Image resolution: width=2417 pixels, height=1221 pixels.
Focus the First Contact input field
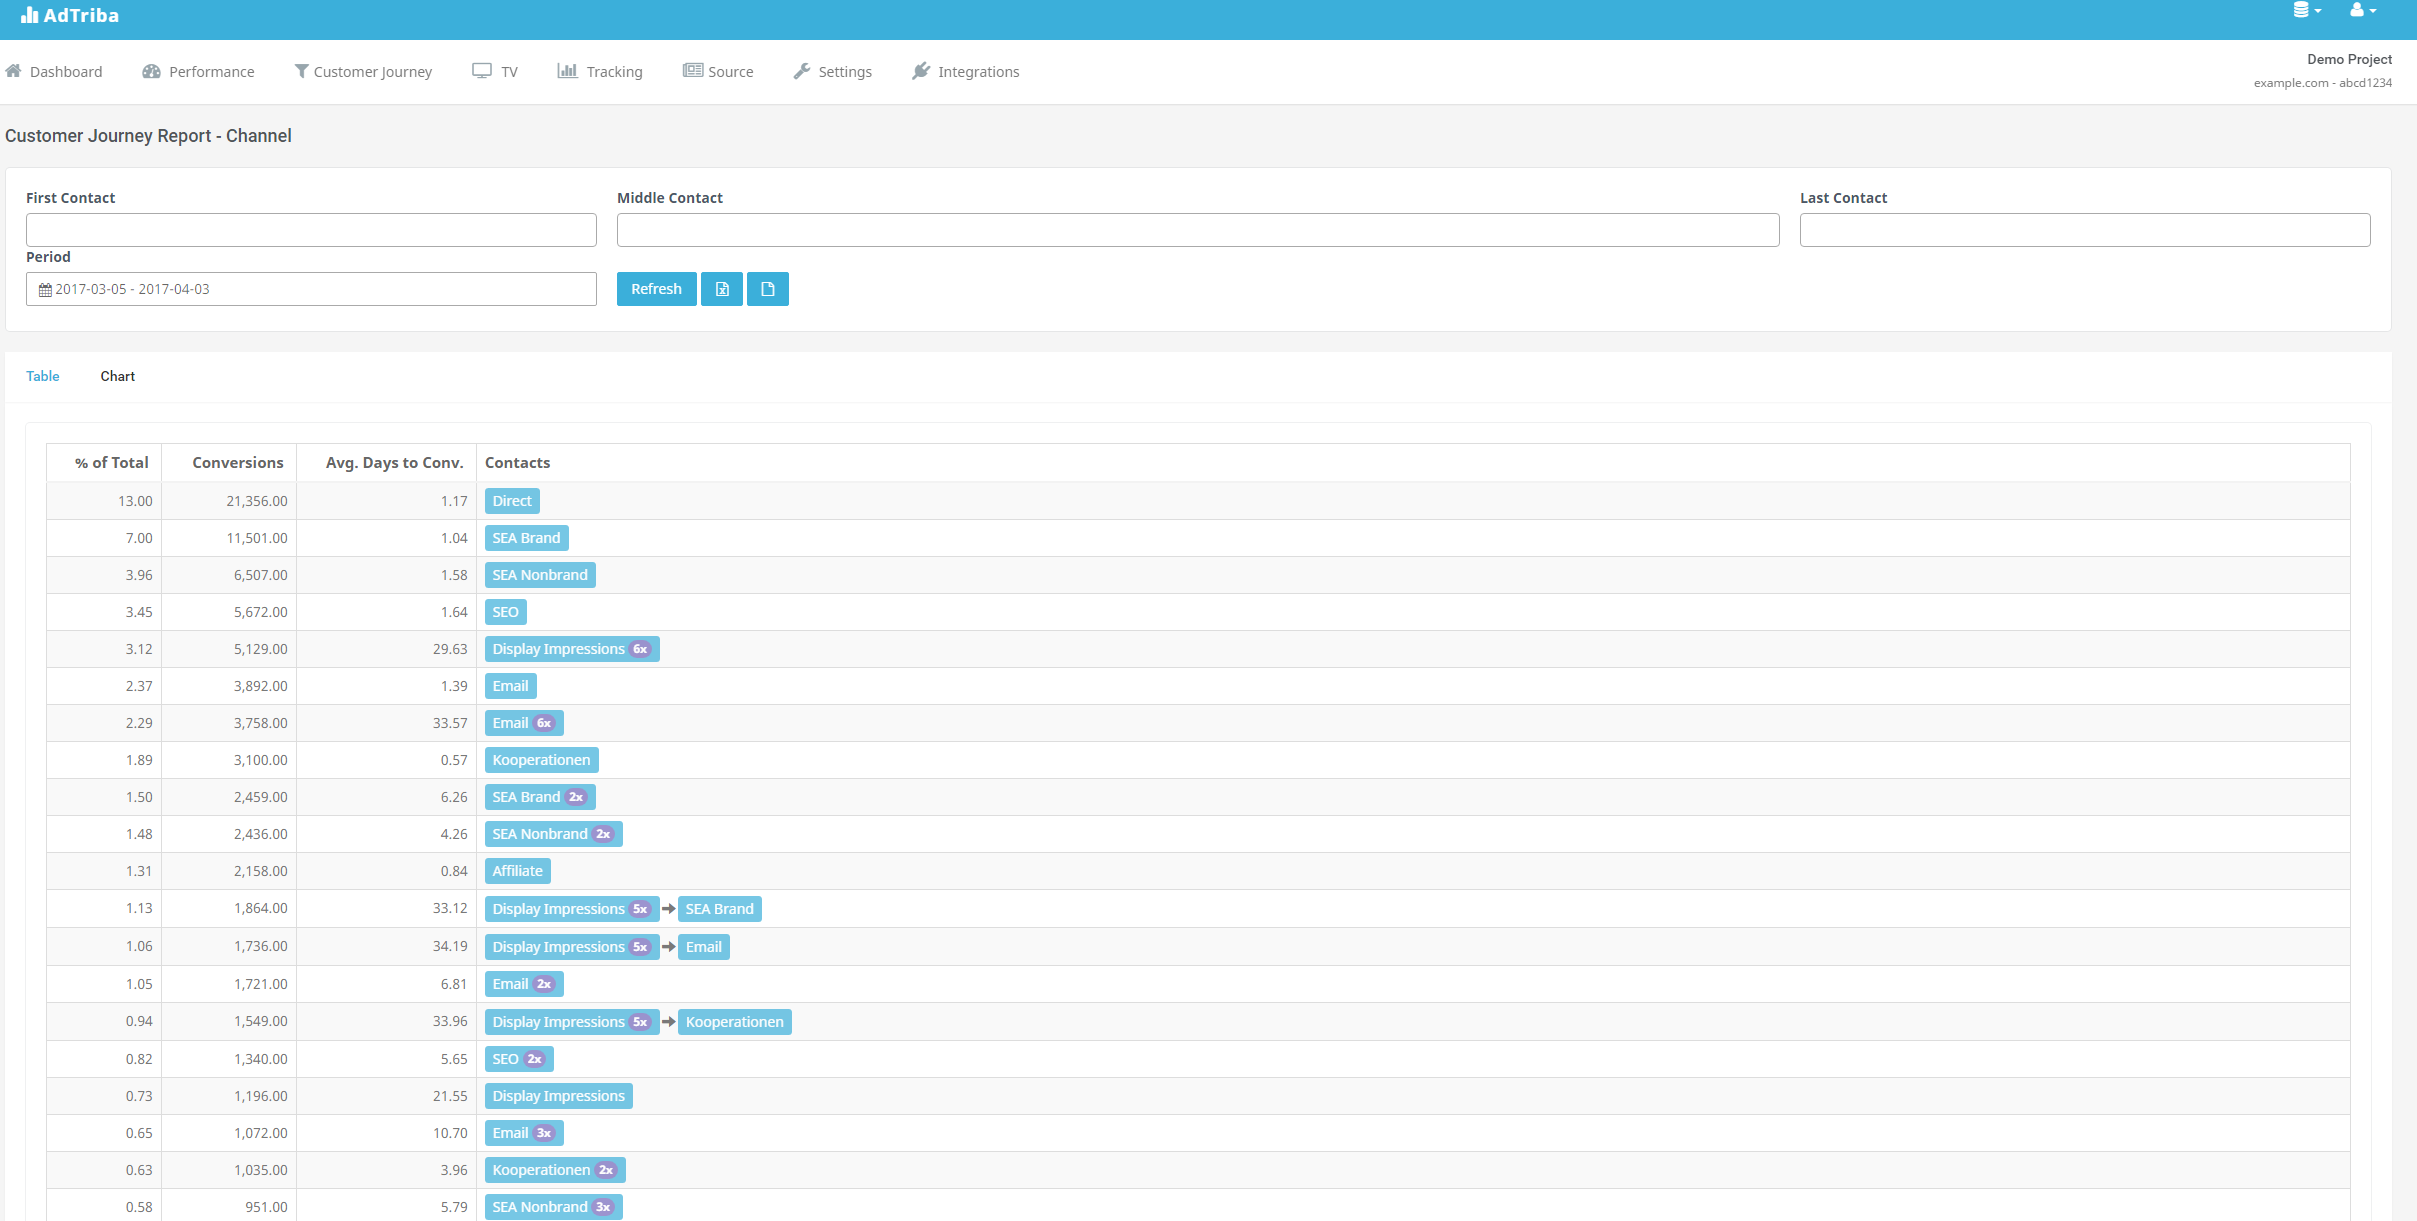311,230
